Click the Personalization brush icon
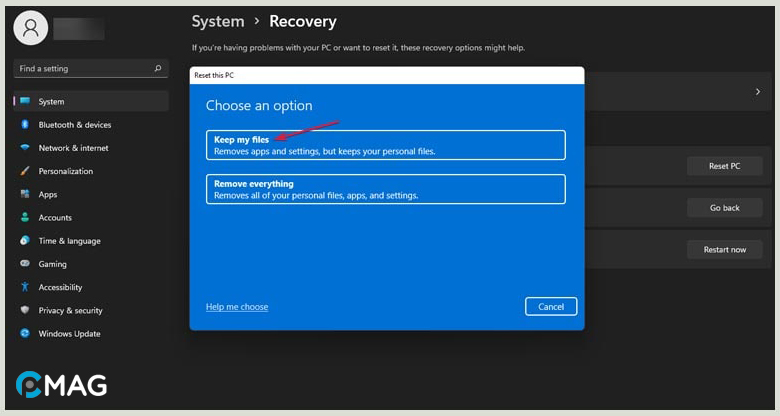This screenshot has height=416, width=780. tap(25, 171)
